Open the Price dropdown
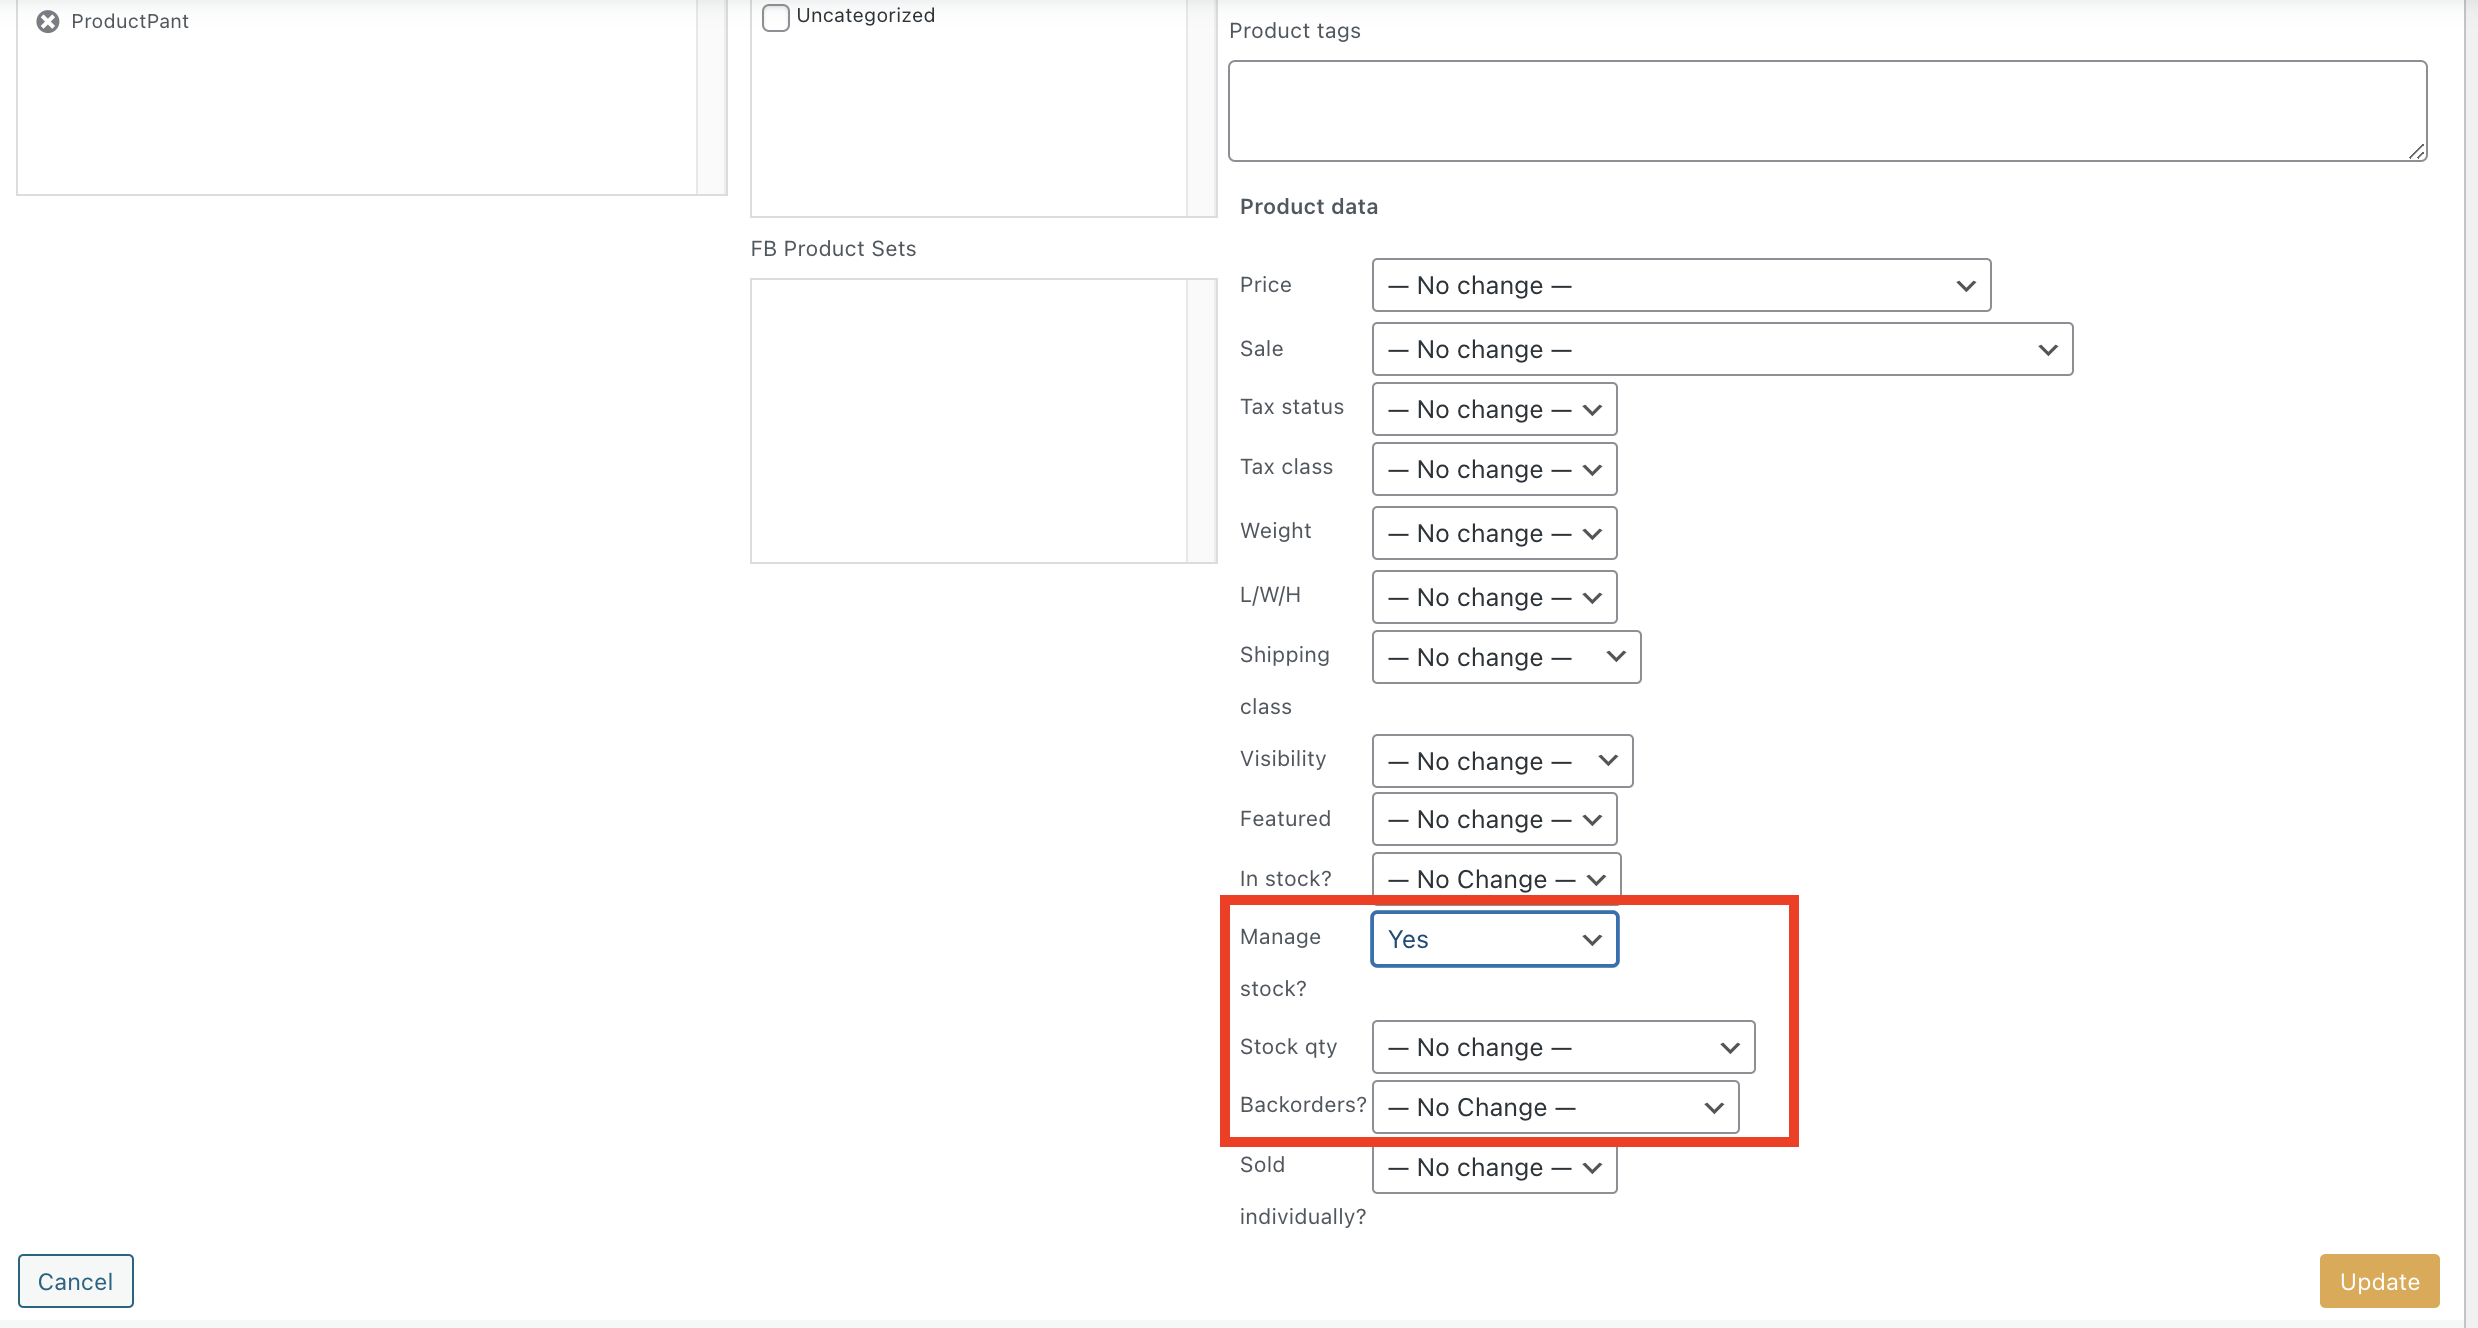 pyautogui.click(x=1681, y=285)
